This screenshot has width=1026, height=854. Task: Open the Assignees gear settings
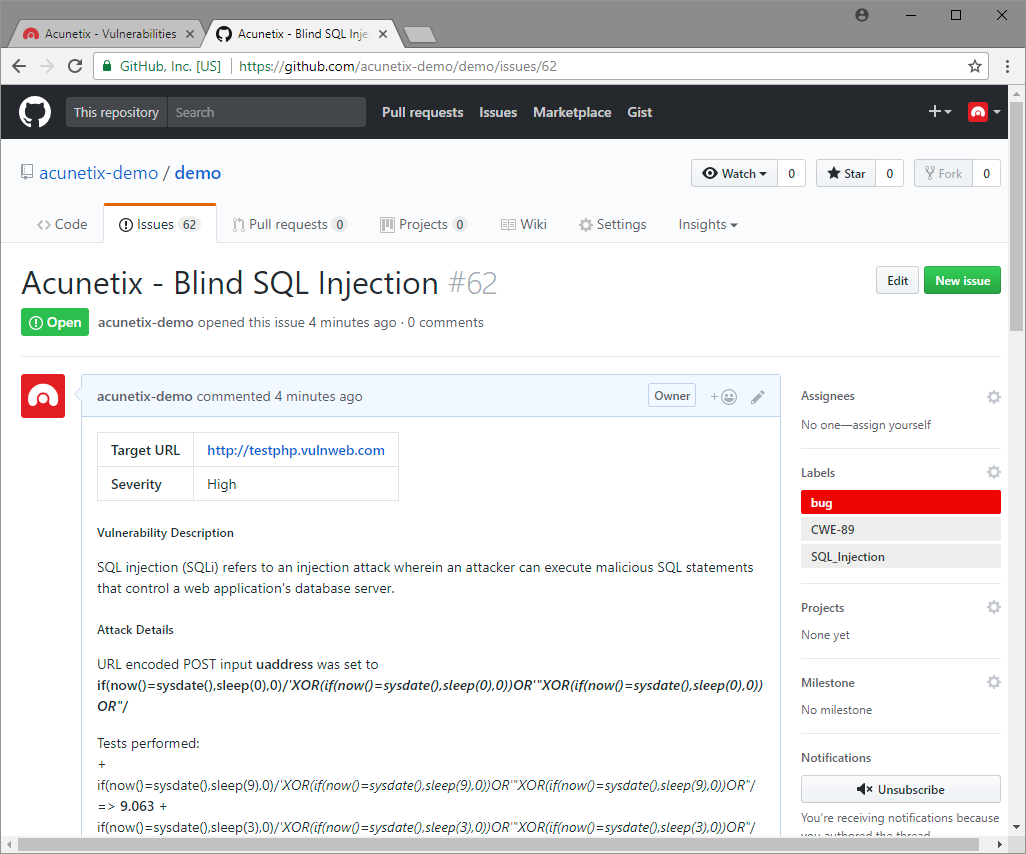point(993,397)
